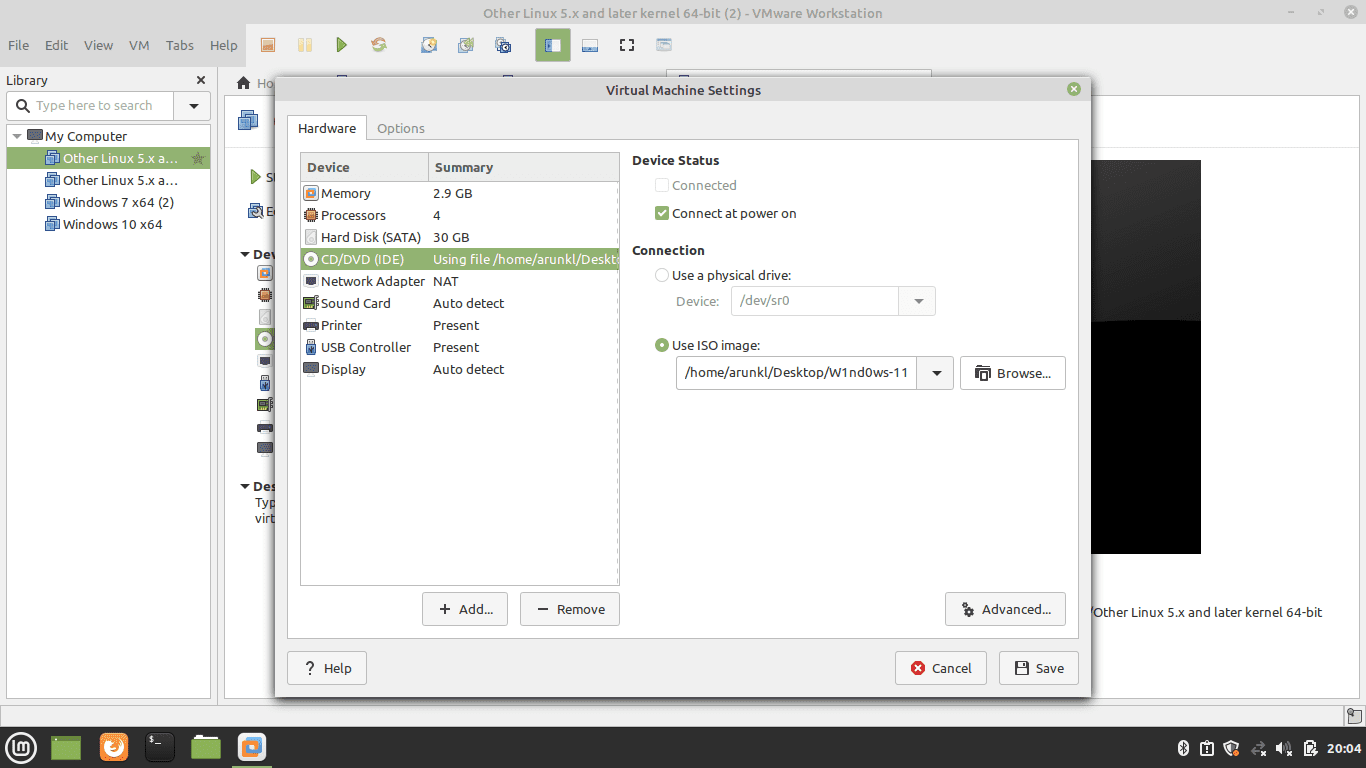Image resolution: width=1366 pixels, height=768 pixels.
Task: Select the Sound Card device icon
Action: pos(311,303)
